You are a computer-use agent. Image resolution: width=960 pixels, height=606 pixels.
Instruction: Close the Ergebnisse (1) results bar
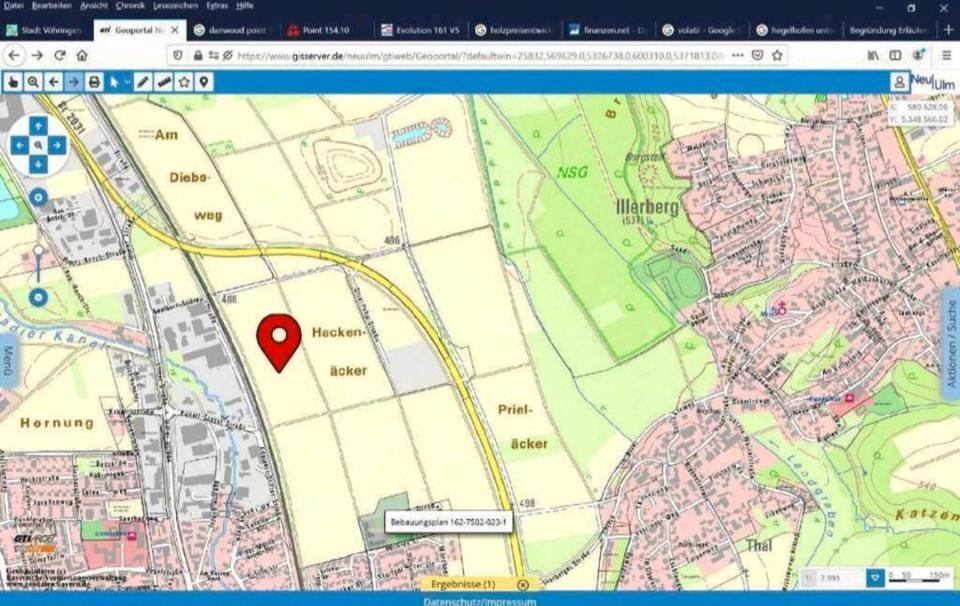523,584
